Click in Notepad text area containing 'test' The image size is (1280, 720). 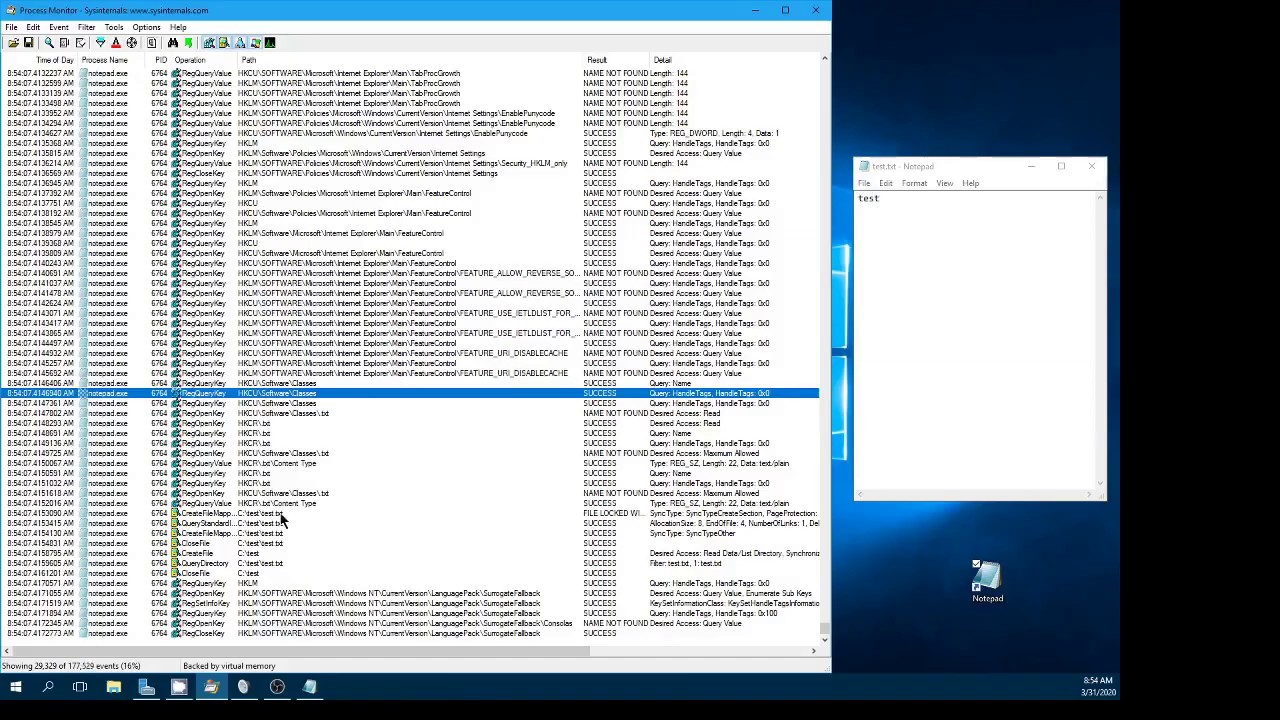[x=976, y=342]
